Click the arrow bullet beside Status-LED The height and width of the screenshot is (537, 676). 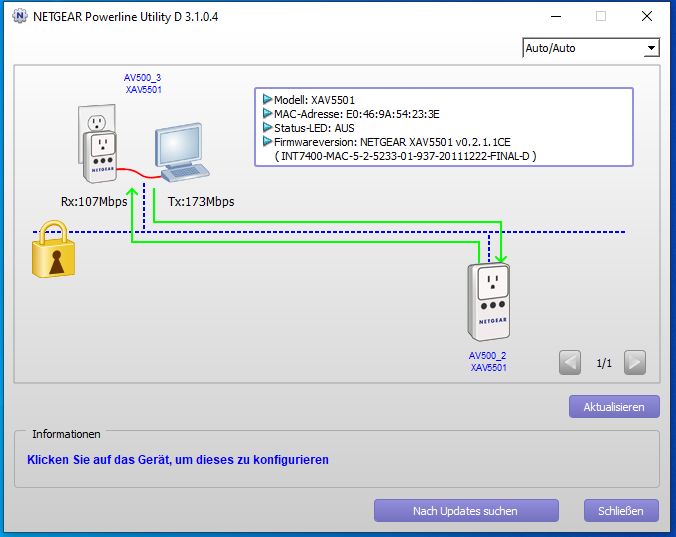tap(267, 128)
